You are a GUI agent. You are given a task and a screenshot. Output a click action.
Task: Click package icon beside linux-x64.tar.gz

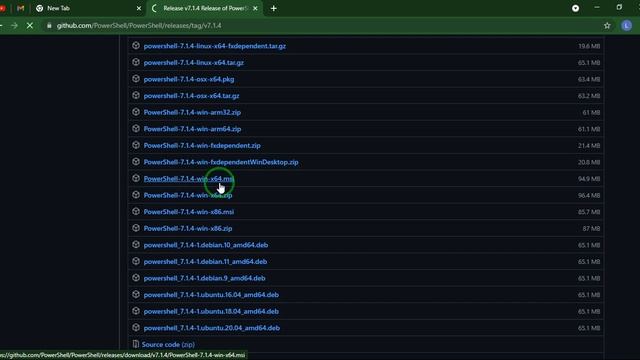pos(136,62)
